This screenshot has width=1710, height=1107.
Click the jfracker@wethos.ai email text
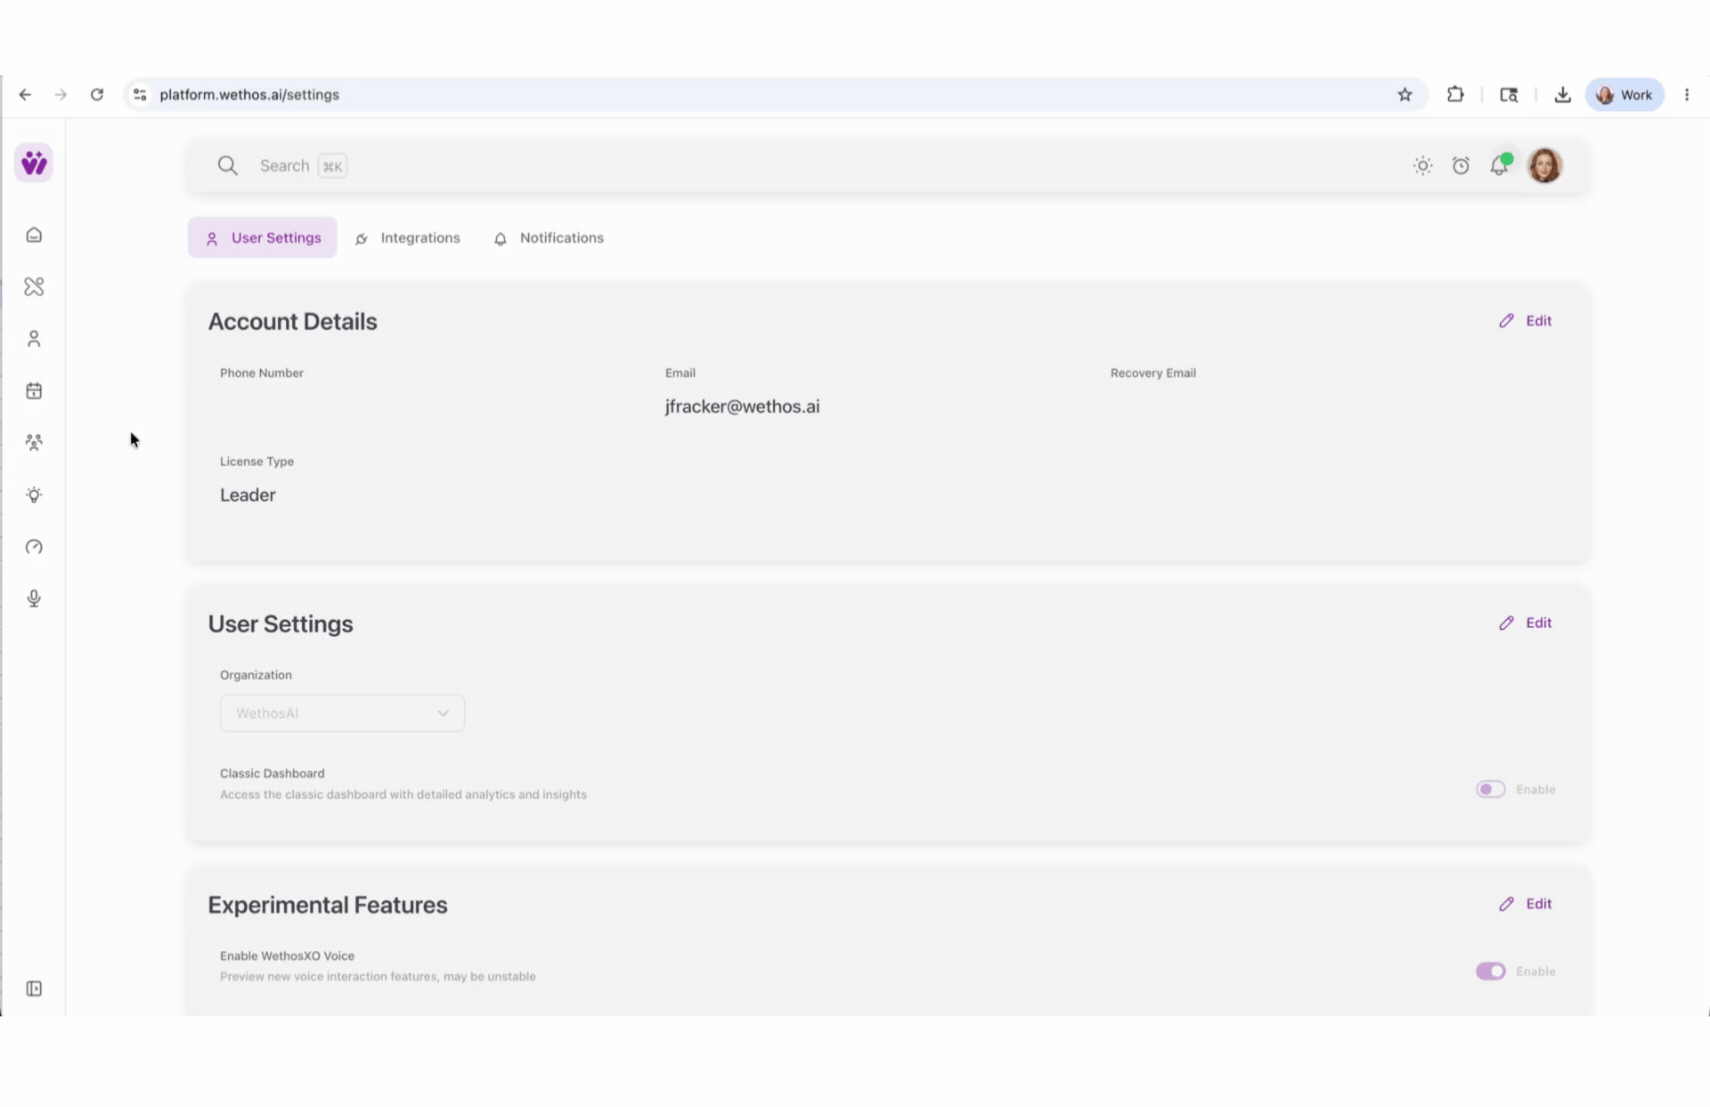pos(742,407)
